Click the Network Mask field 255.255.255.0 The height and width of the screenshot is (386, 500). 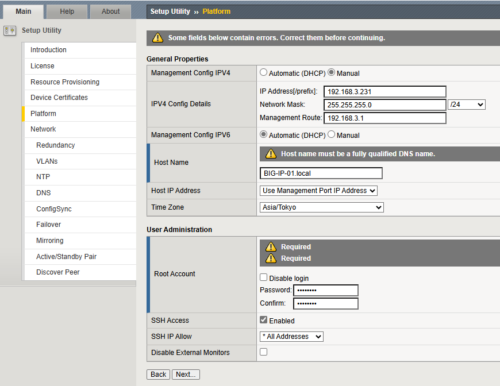(385, 105)
